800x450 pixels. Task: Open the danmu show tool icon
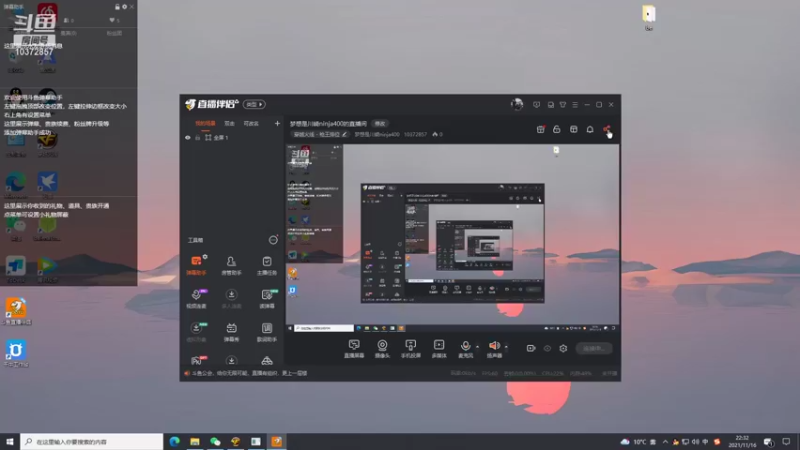coord(231,332)
